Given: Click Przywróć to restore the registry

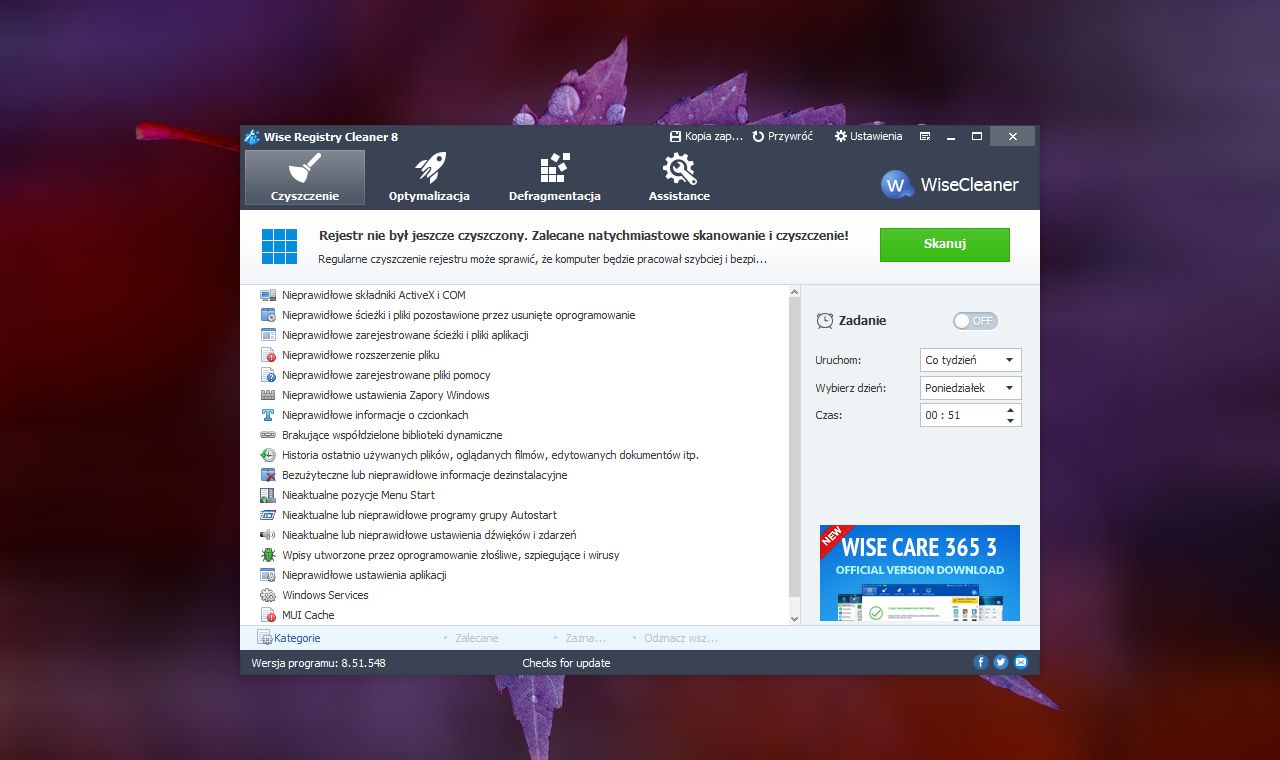Looking at the screenshot, I should point(783,136).
